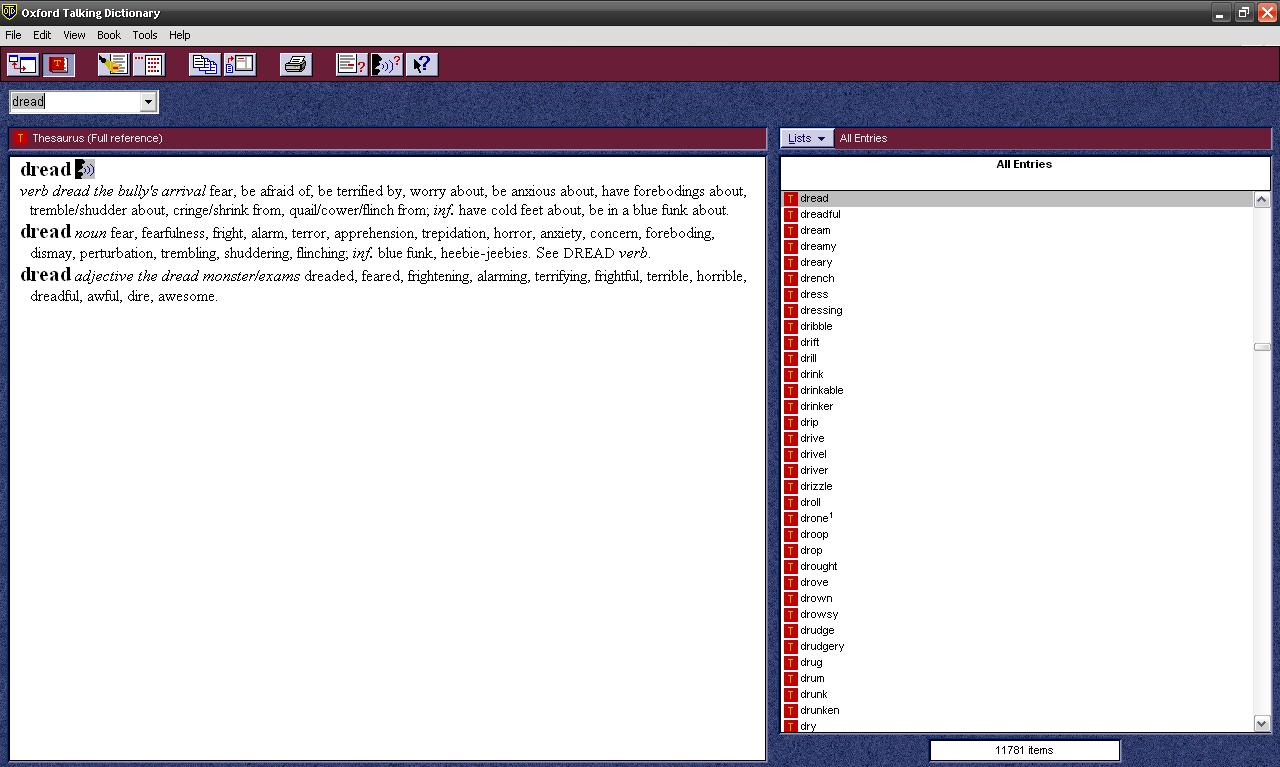Select 'drill' in the entries list
Image resolution: width=1280 pixels, height=767 pixels.
point(808,358)
